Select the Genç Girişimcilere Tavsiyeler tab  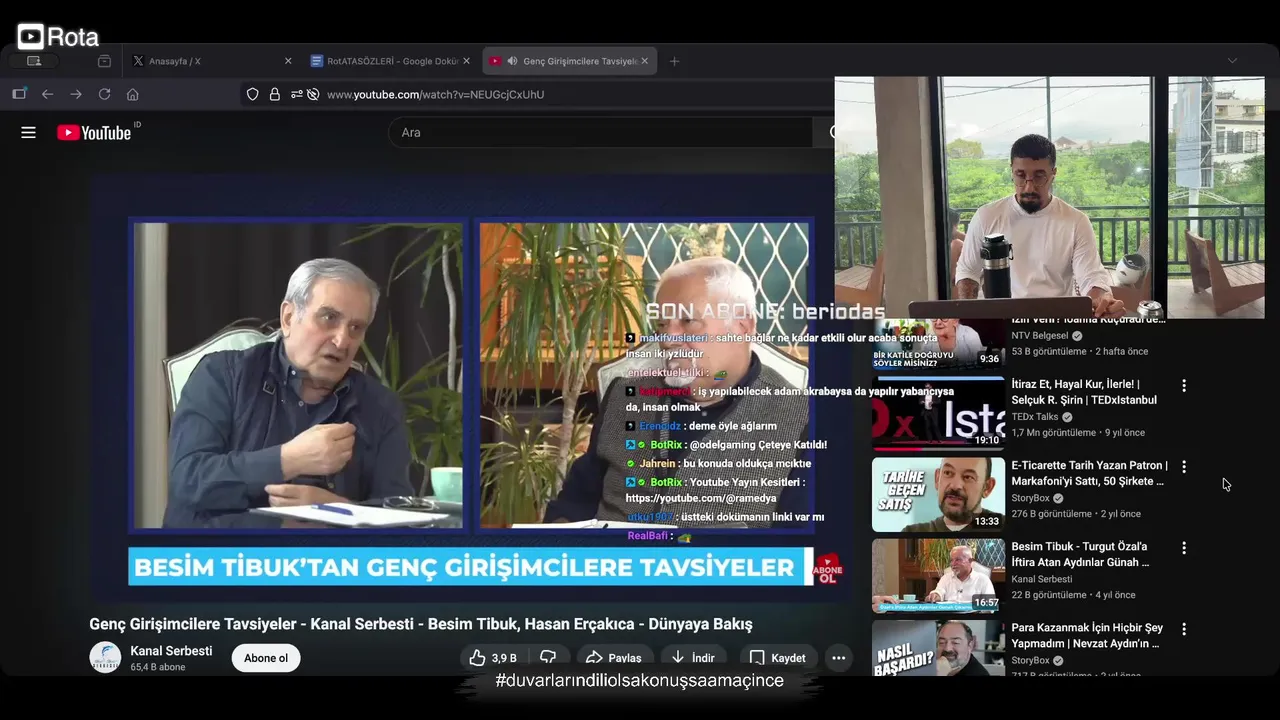point(568,61)
